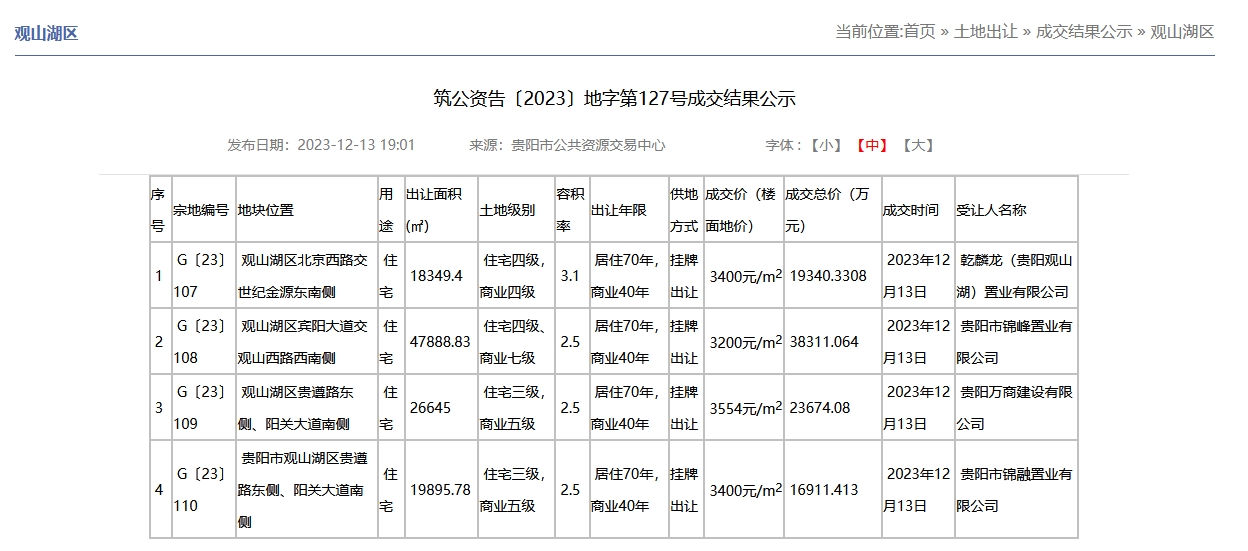The image size is (1248, 551).
Task: Click transferee 贵阳万商建设有限公司 cell
Action: [x=1015, y=407]
